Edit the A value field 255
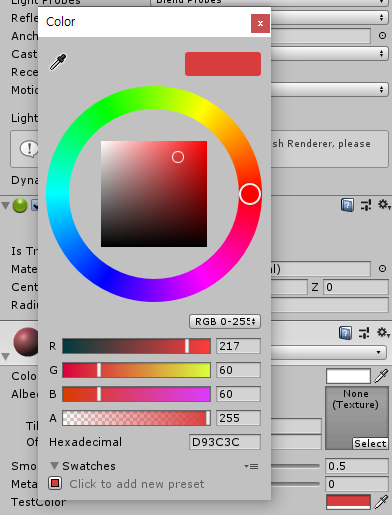392x515 pixels. pyautogui.click(x=238, y=418)
